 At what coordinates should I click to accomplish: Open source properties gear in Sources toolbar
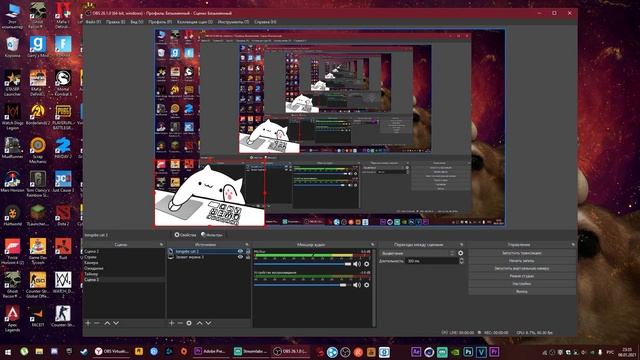coord(189,323)
